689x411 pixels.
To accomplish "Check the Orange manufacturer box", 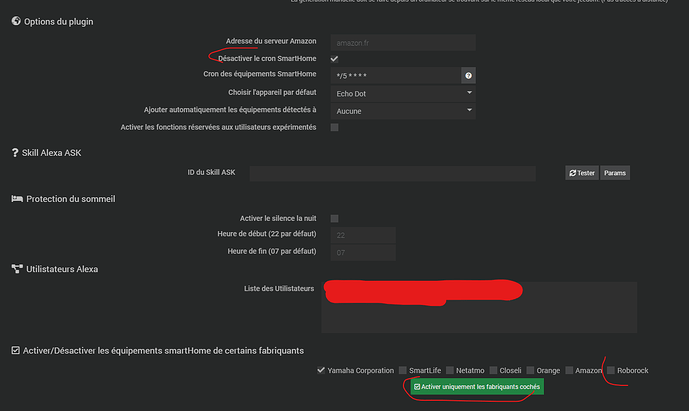I will 530,370.
